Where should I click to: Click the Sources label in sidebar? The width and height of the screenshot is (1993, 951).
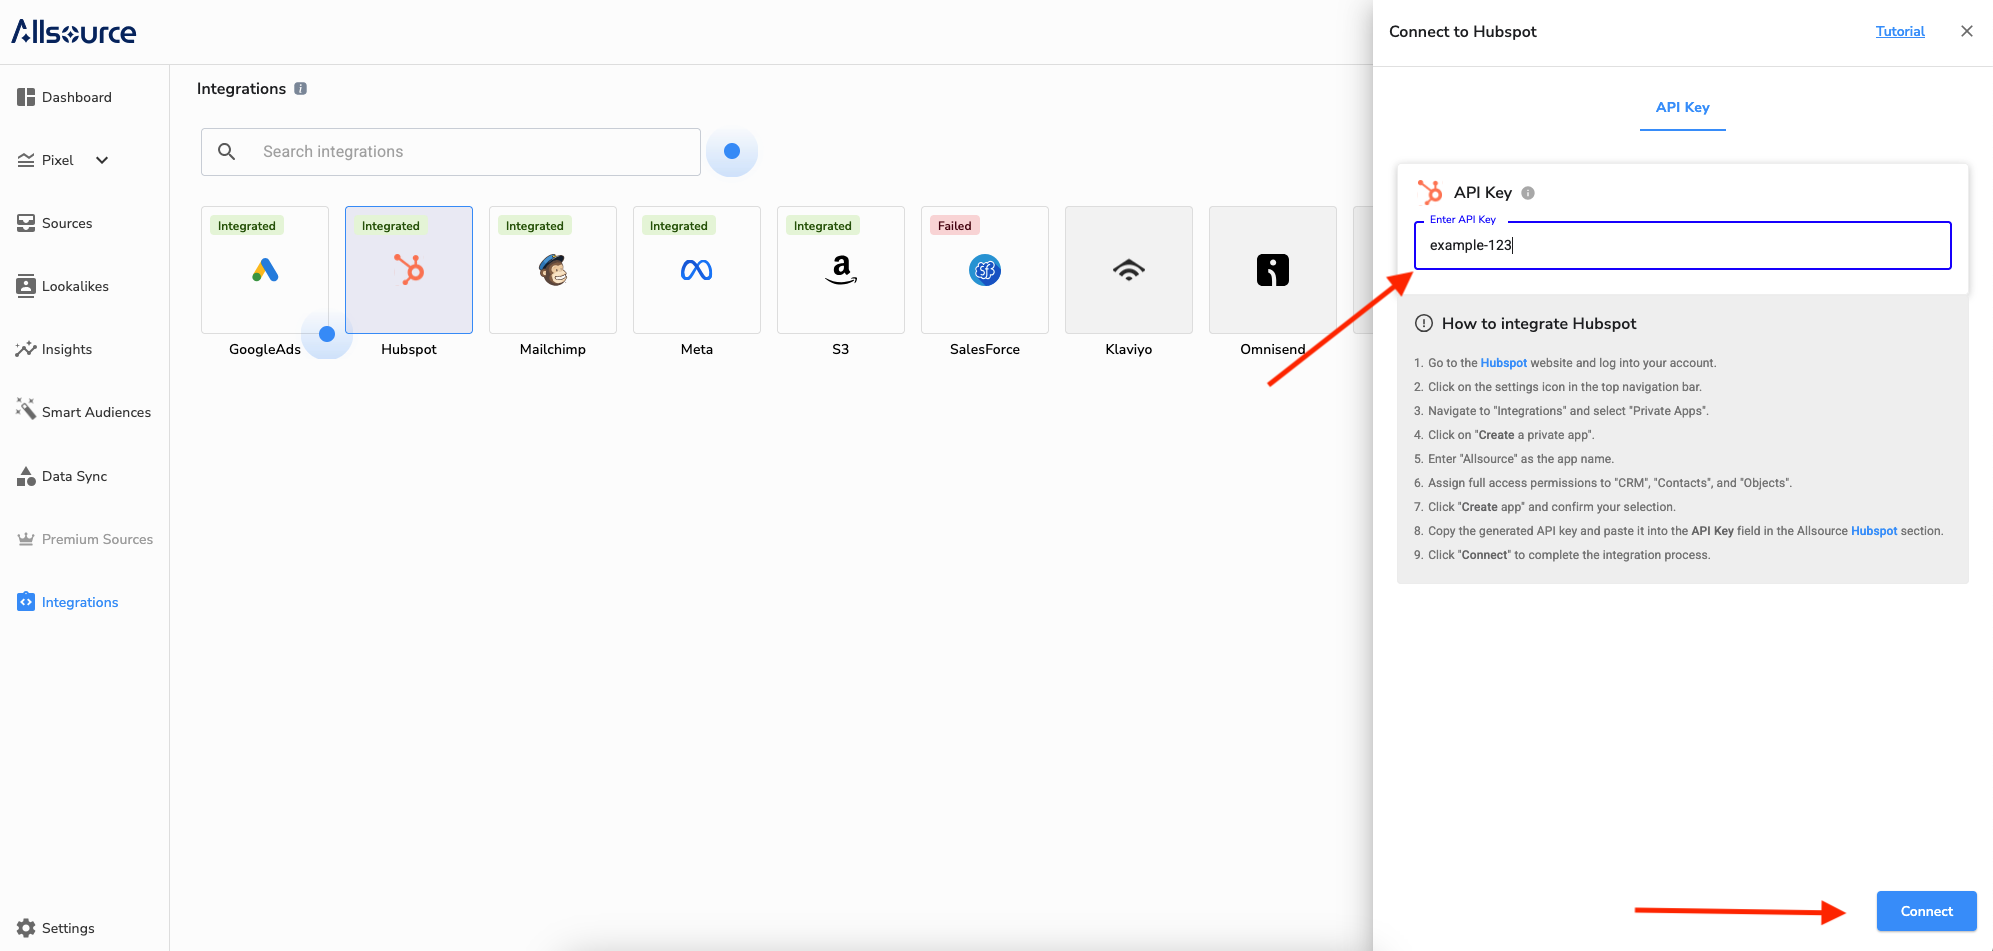67,223
